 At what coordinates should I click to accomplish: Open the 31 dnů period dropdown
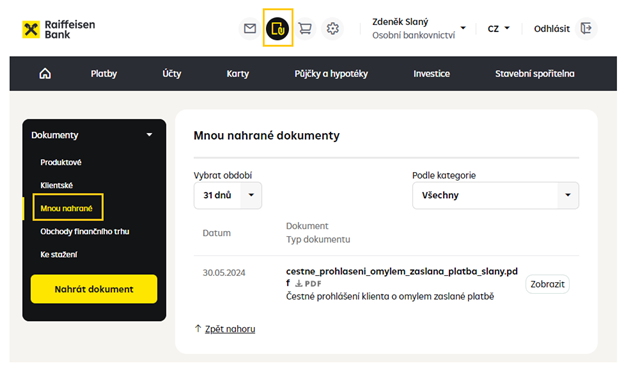pyautogui.click(x=228, y=195)
